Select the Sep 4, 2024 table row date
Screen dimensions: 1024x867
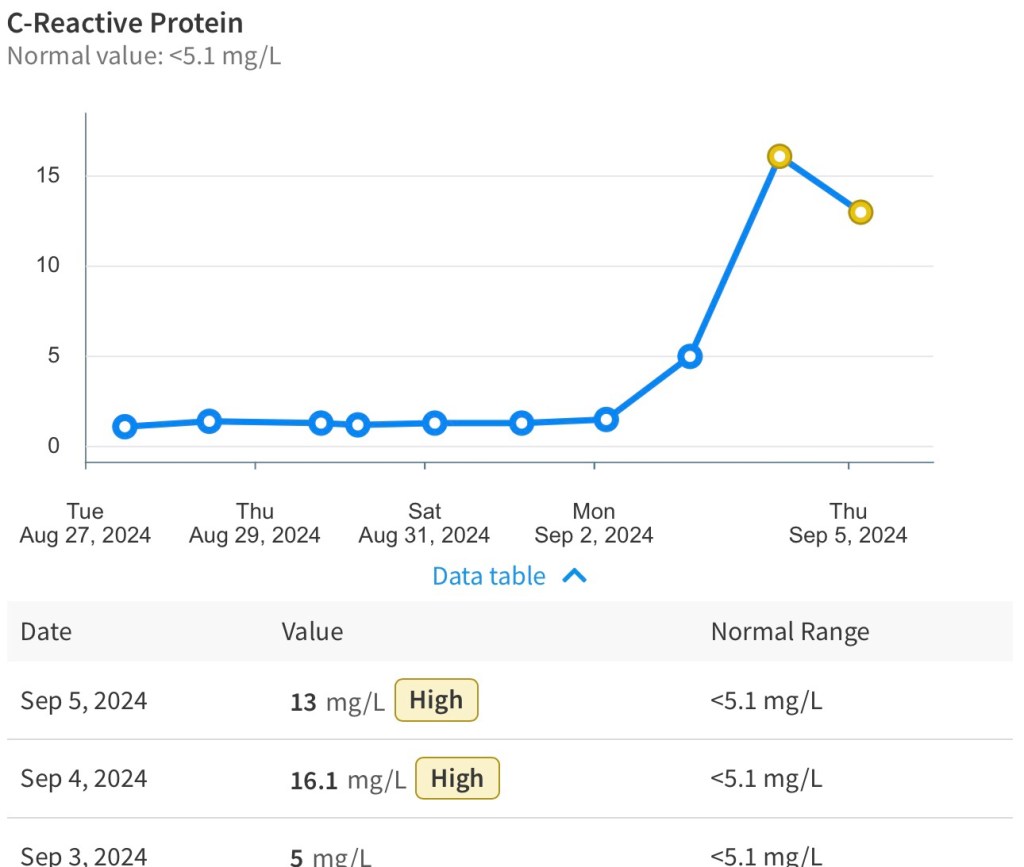coord(84,778)
